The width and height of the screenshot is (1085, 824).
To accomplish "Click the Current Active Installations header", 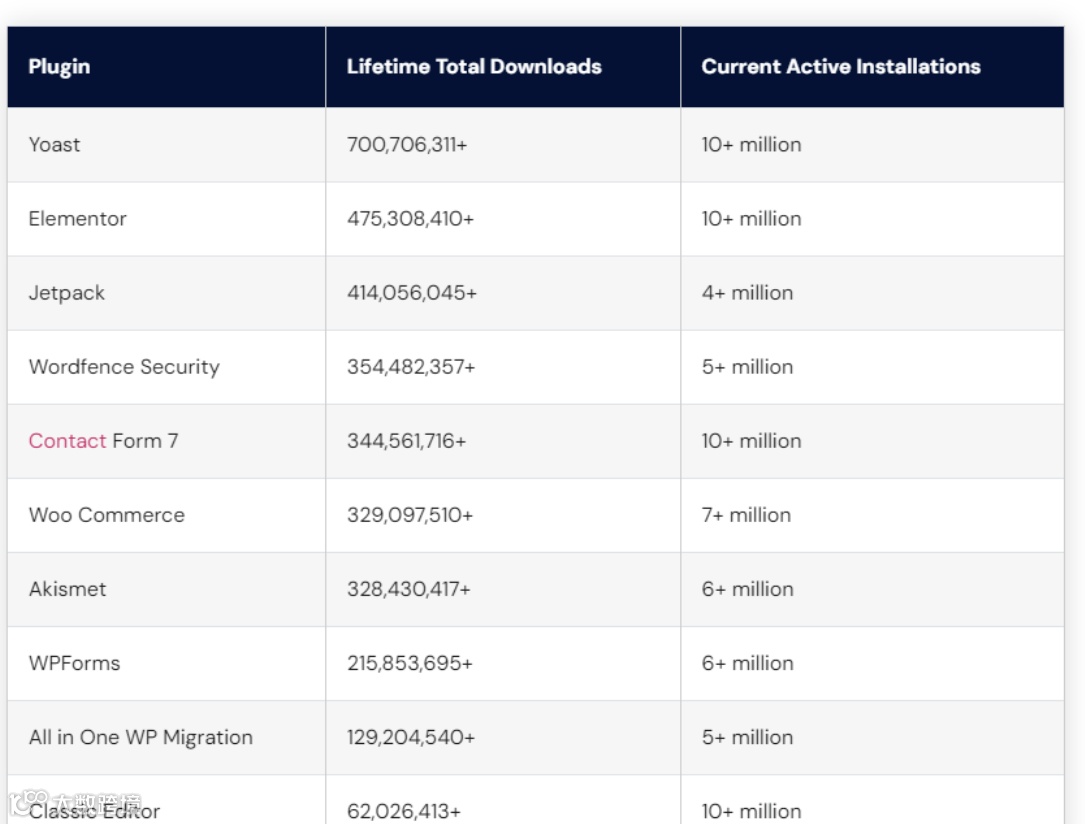I will (x=840, y=67).
